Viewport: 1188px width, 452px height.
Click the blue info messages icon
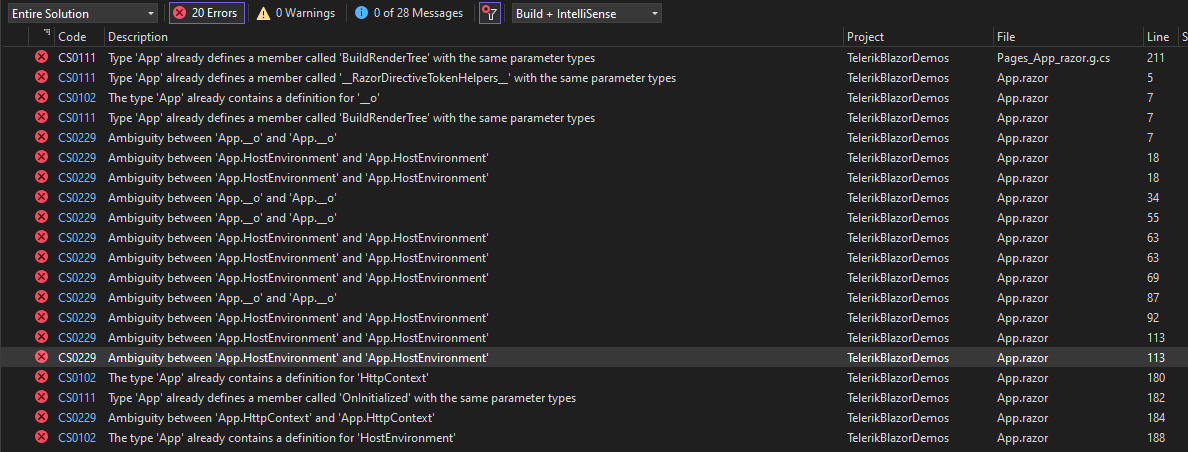click(x=359, y=13)
